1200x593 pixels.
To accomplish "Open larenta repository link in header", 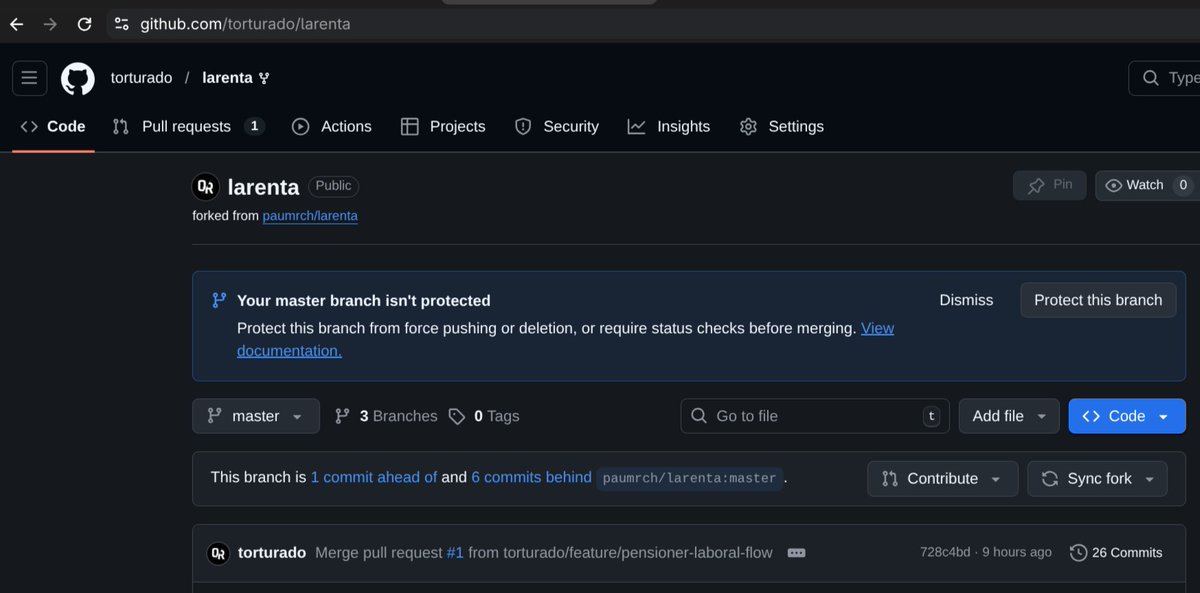I will click(x=227, y=78).
